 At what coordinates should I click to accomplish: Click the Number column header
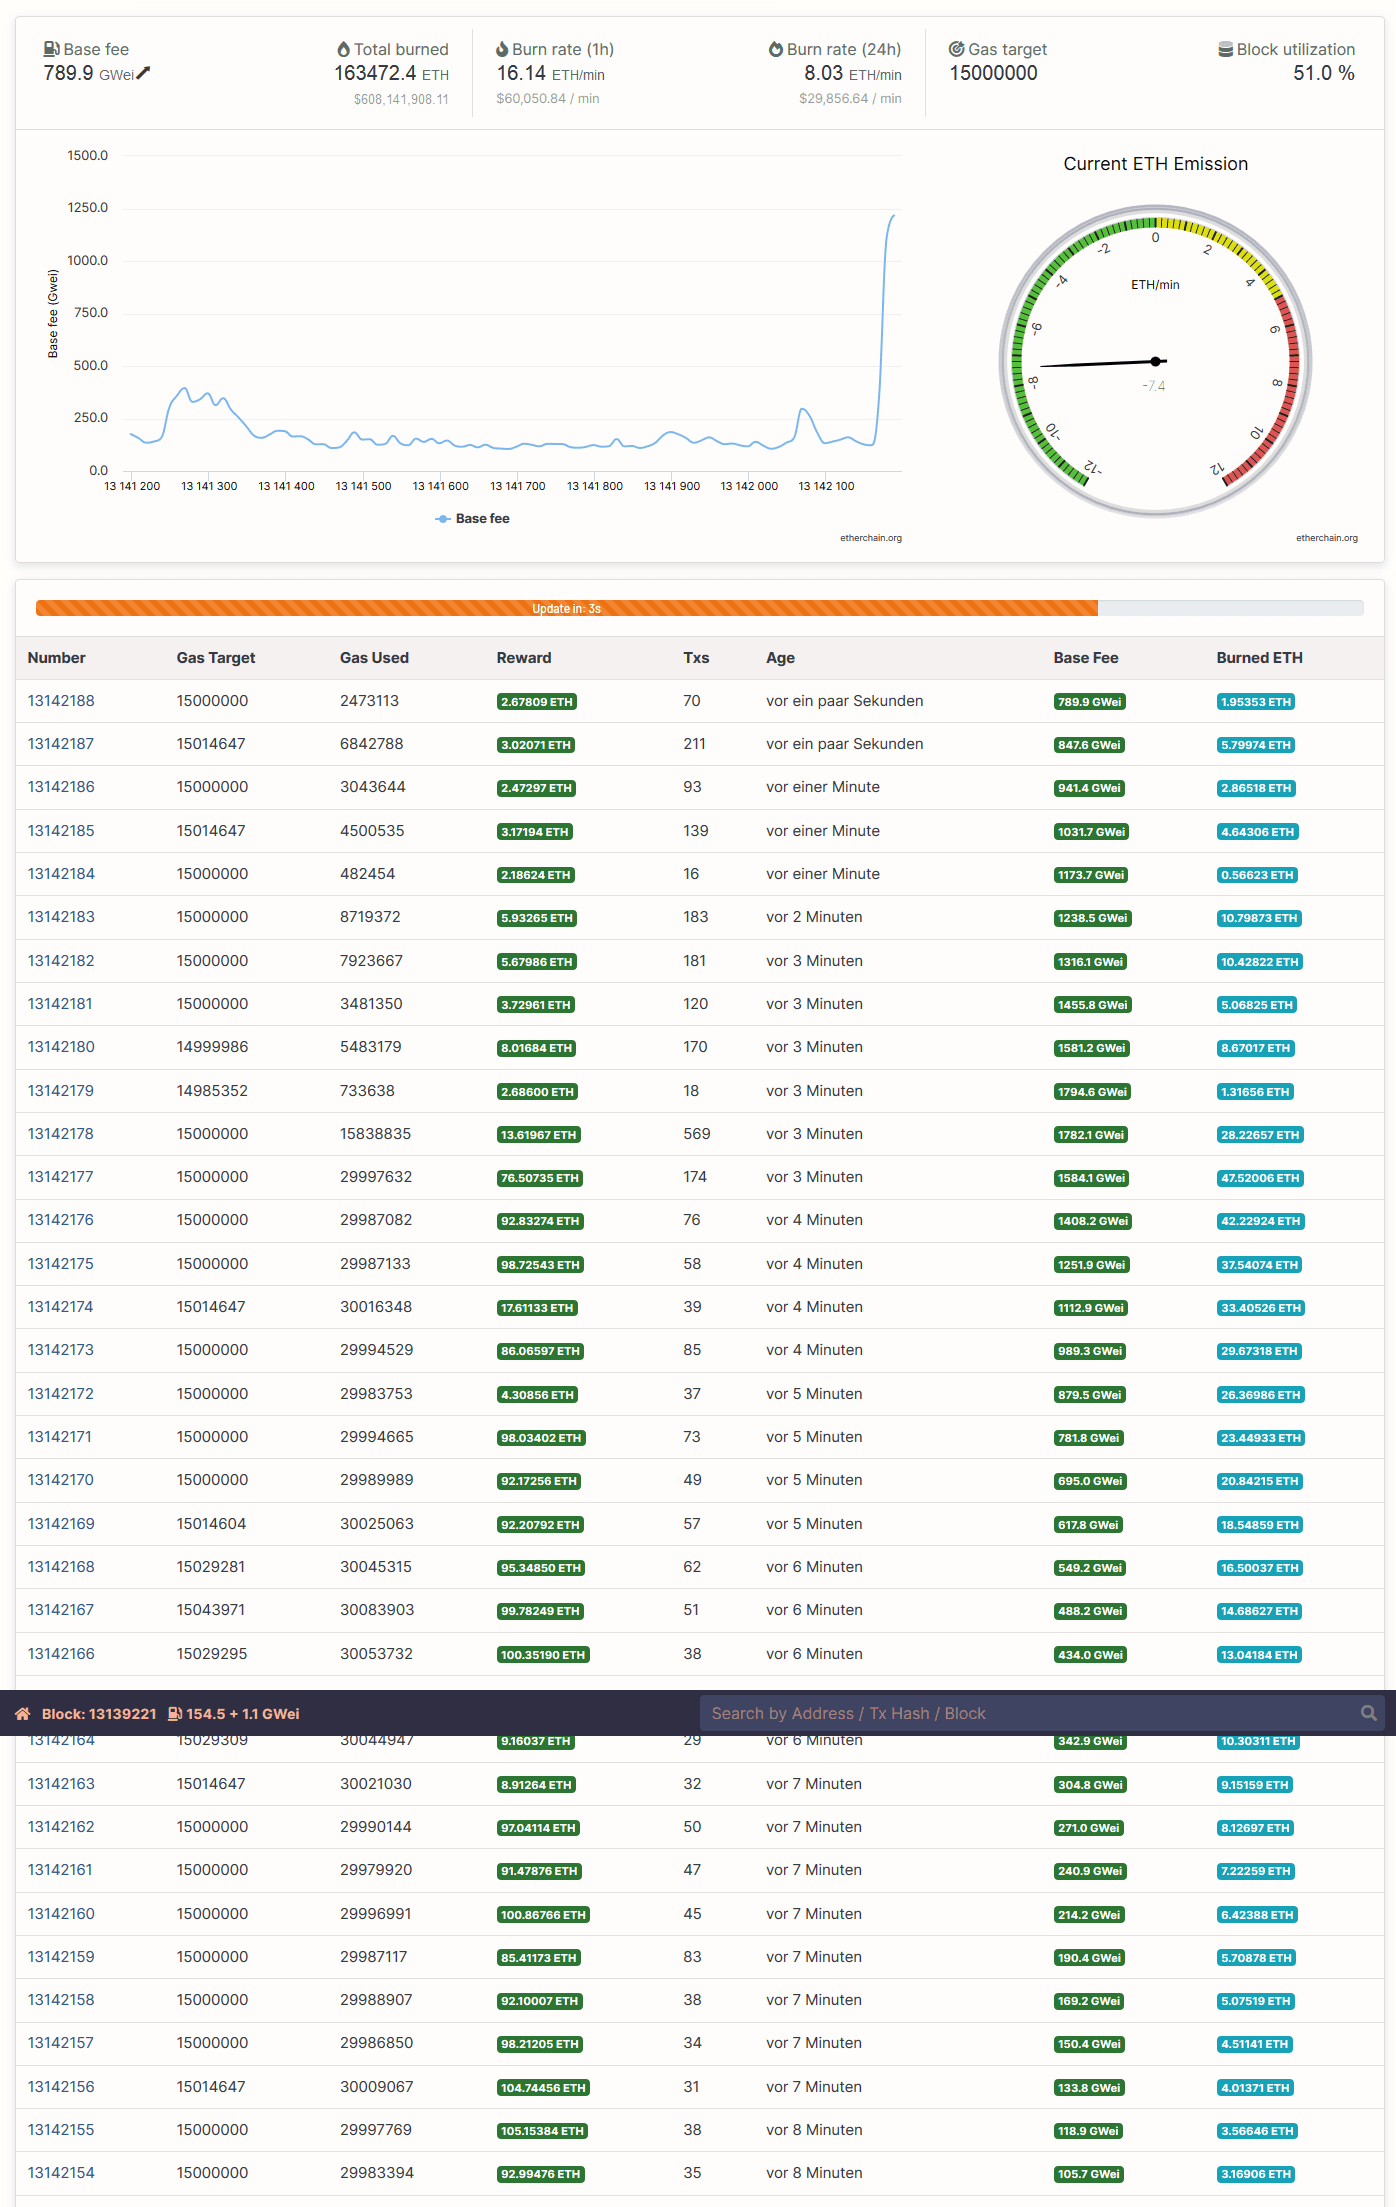pyautogui.click(x=57, y=658)
